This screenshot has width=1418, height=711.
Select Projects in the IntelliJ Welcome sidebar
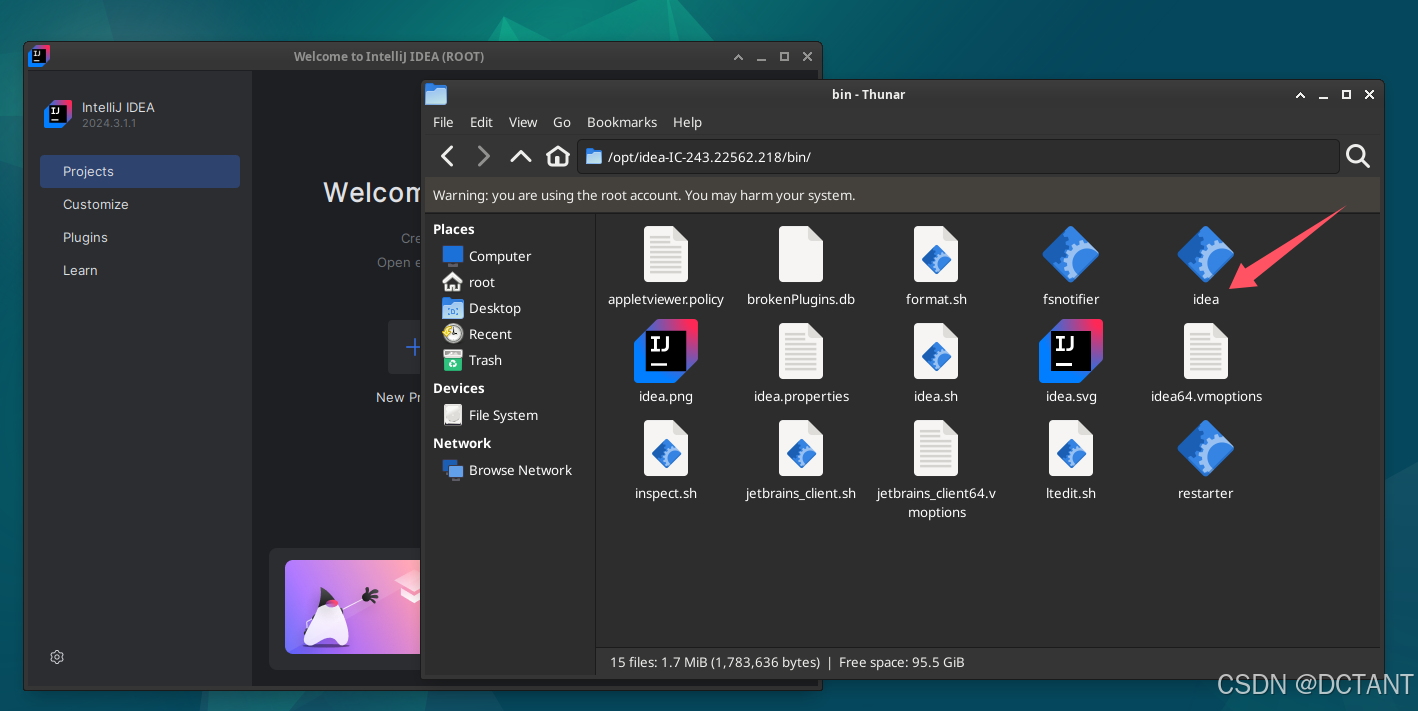(x=140, y=171)
